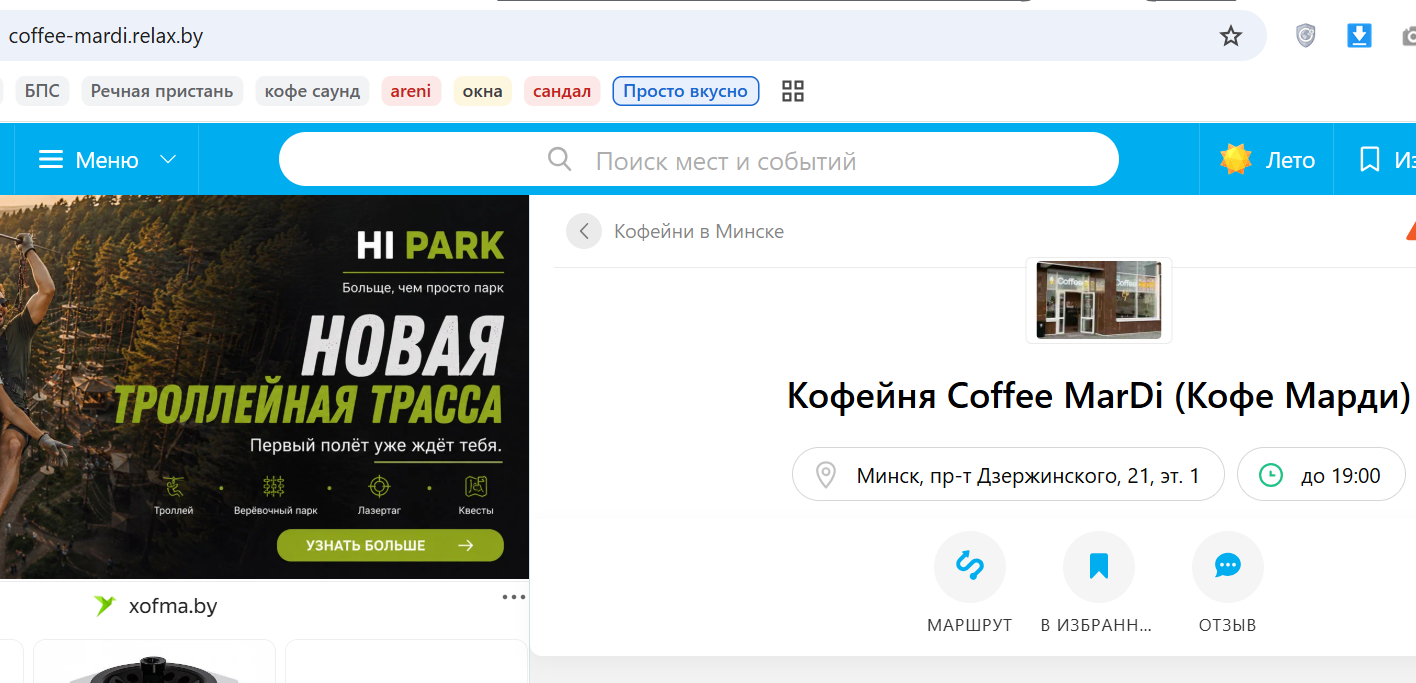The width and height of the screenshot is (1416, 683).
Task: Click the browser address bar URL
Action: click(106, 36)
